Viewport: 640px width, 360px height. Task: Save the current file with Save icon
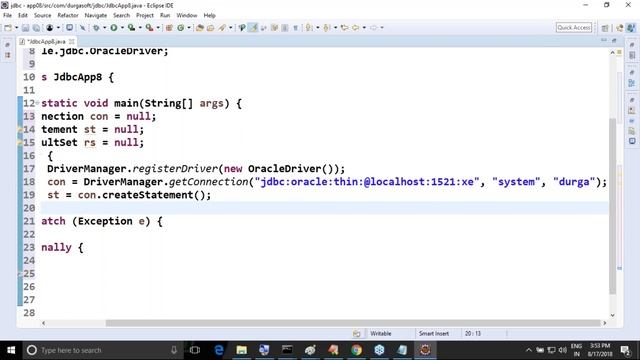25,28
